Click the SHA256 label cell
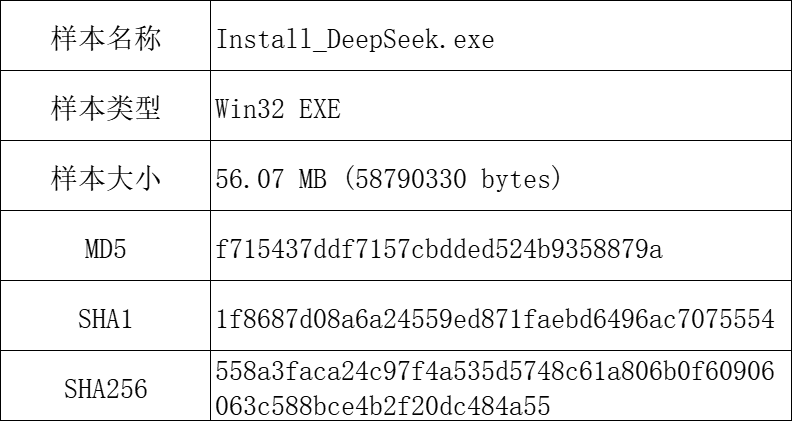Image resolution: width=792 pixels, height=421 pixels. [x=105, y=388]
